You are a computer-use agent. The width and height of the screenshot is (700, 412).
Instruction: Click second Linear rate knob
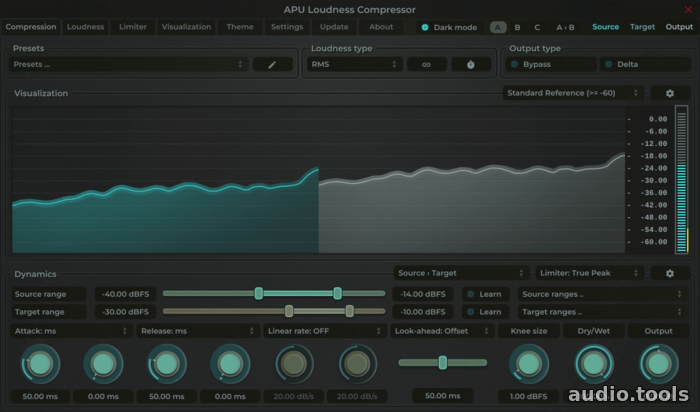(x=357, y=364)
